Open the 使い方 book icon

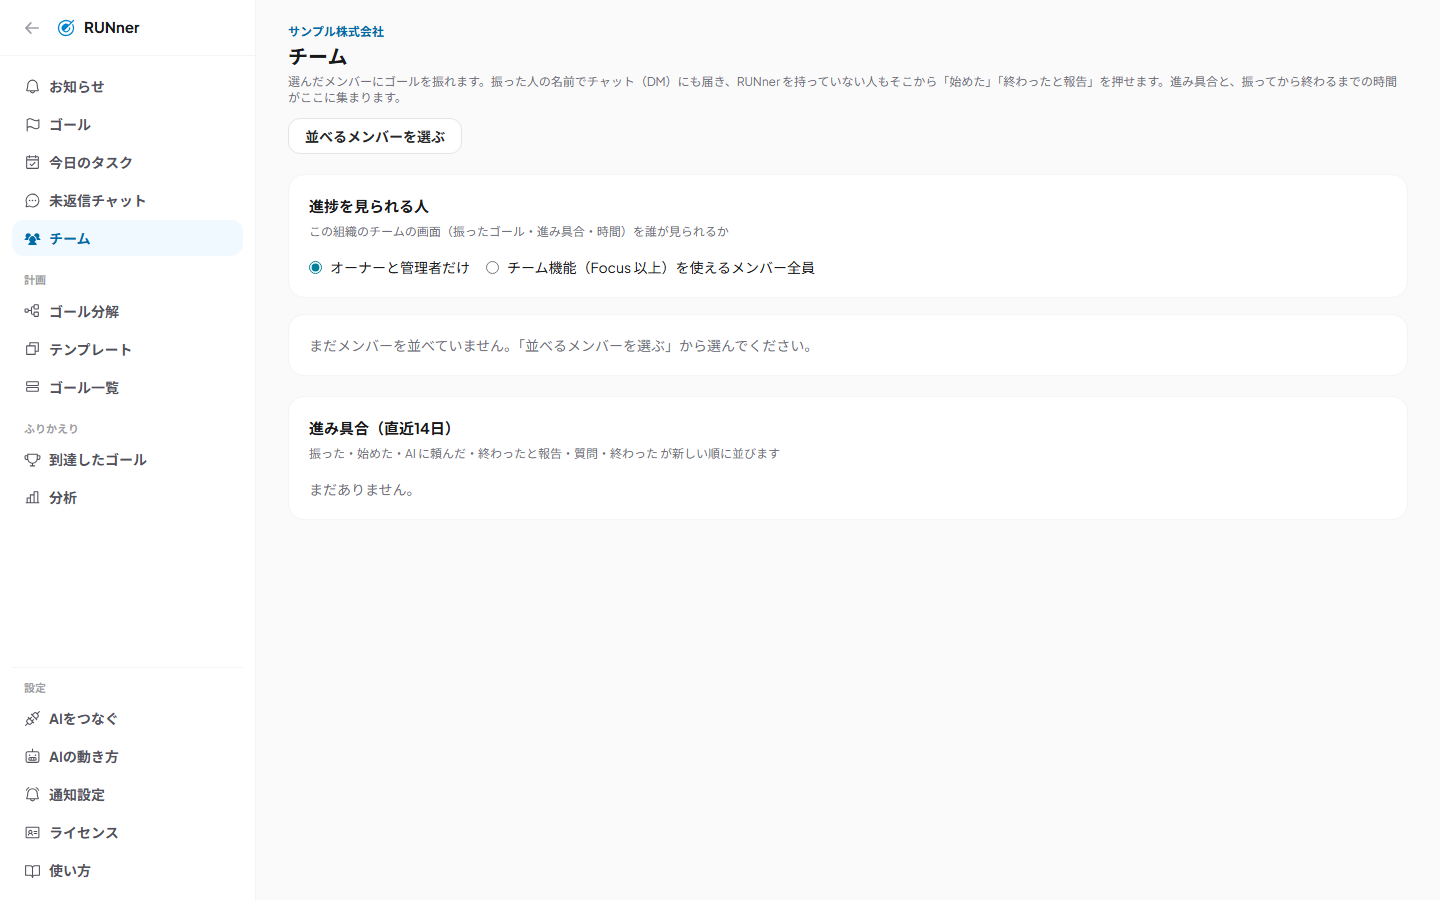32,871
